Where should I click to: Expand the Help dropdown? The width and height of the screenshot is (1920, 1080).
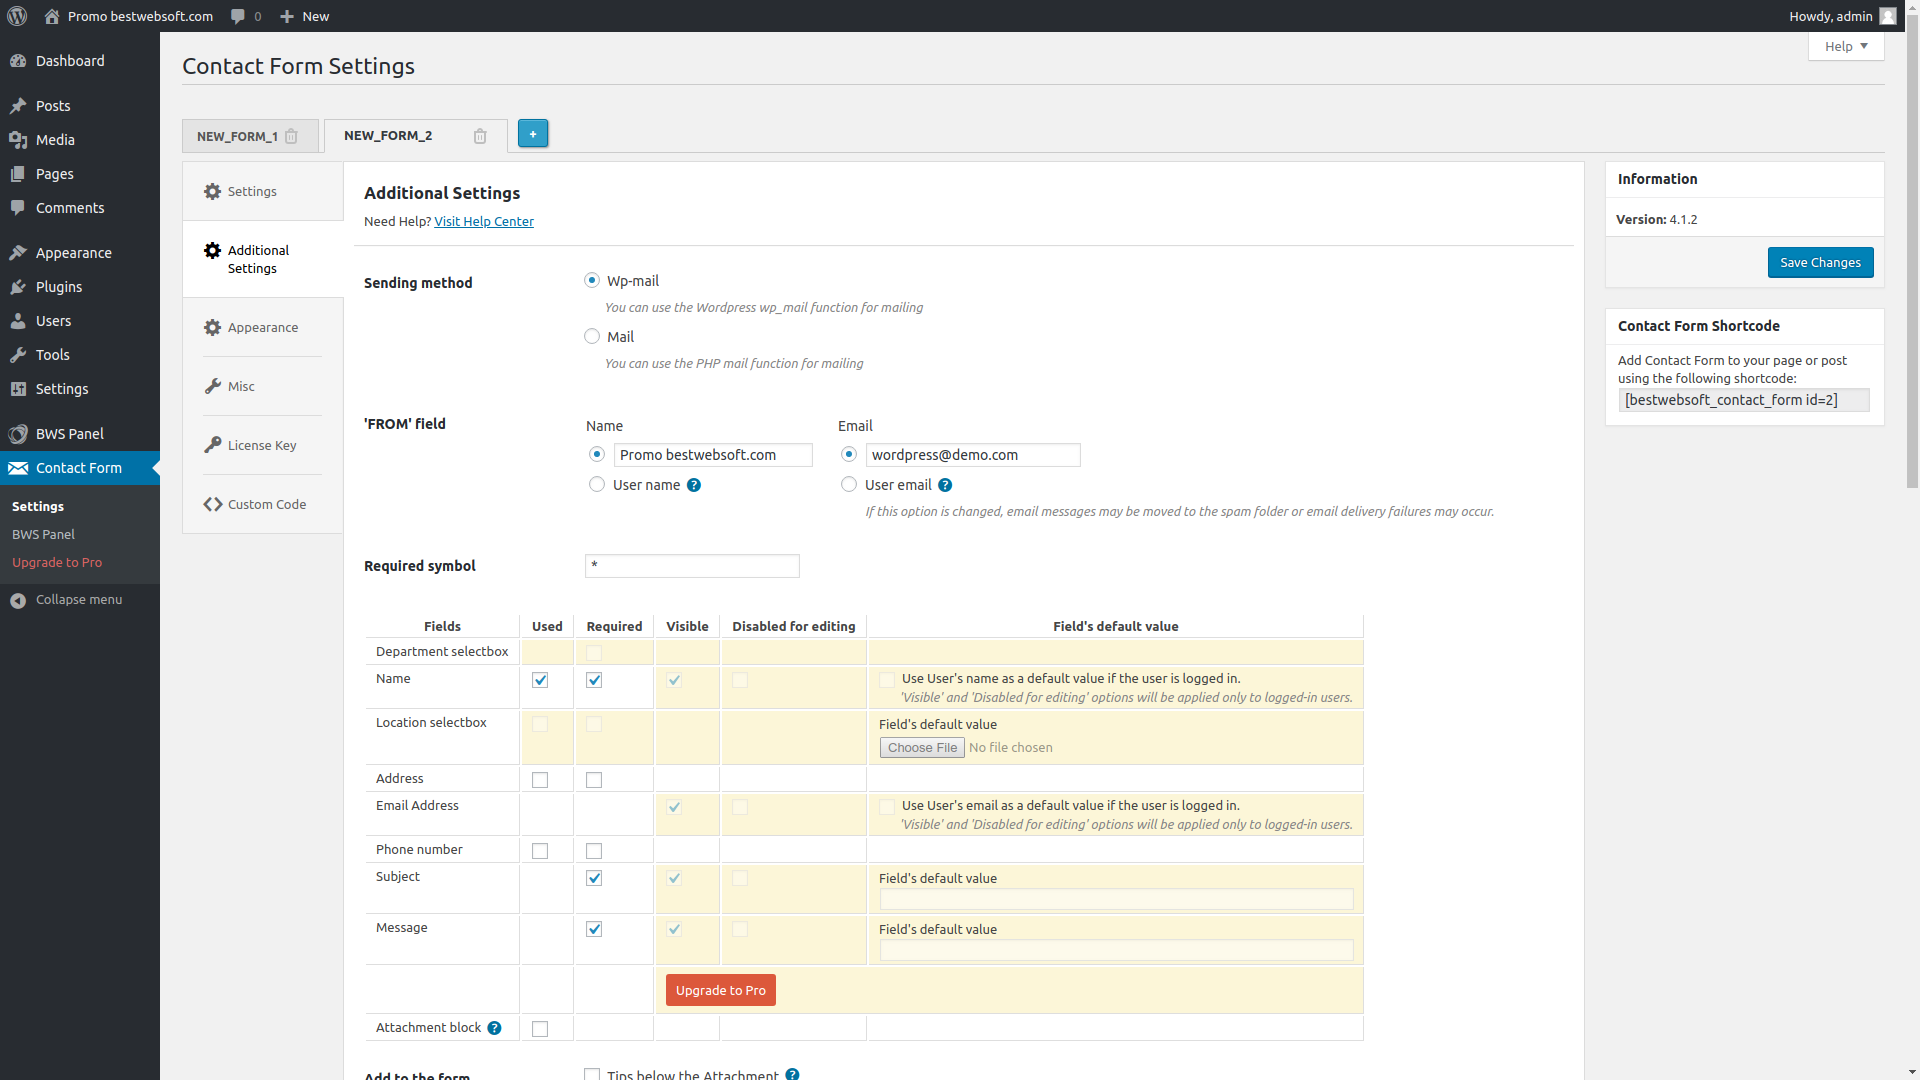(1845, 46)
